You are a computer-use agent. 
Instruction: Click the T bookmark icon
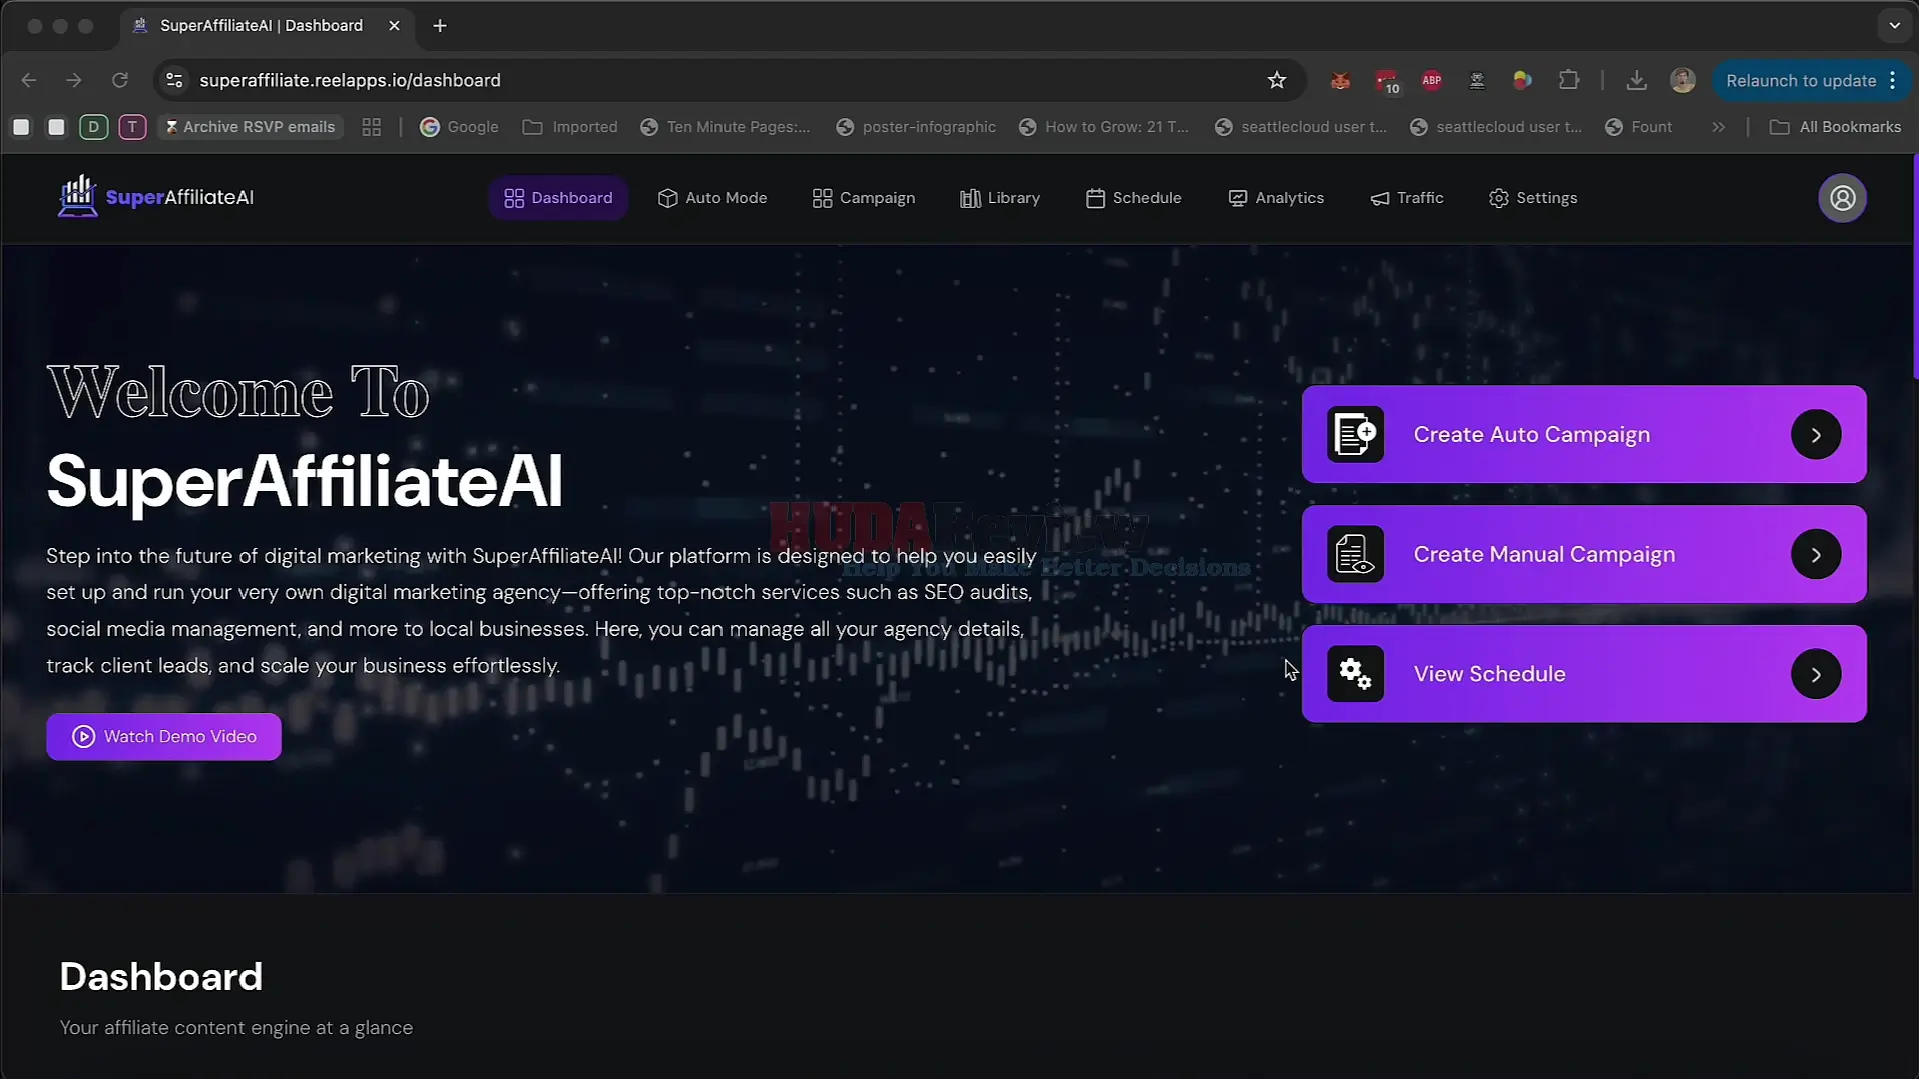(132, 127)
